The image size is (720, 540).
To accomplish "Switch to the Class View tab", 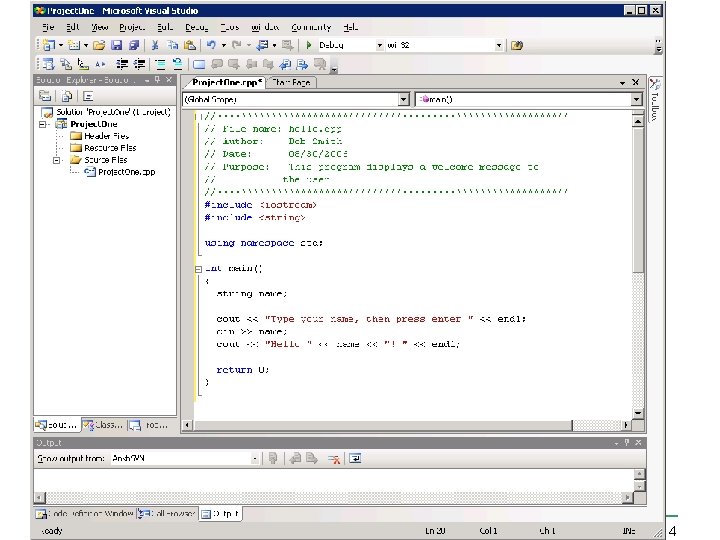I will (104, 425).
